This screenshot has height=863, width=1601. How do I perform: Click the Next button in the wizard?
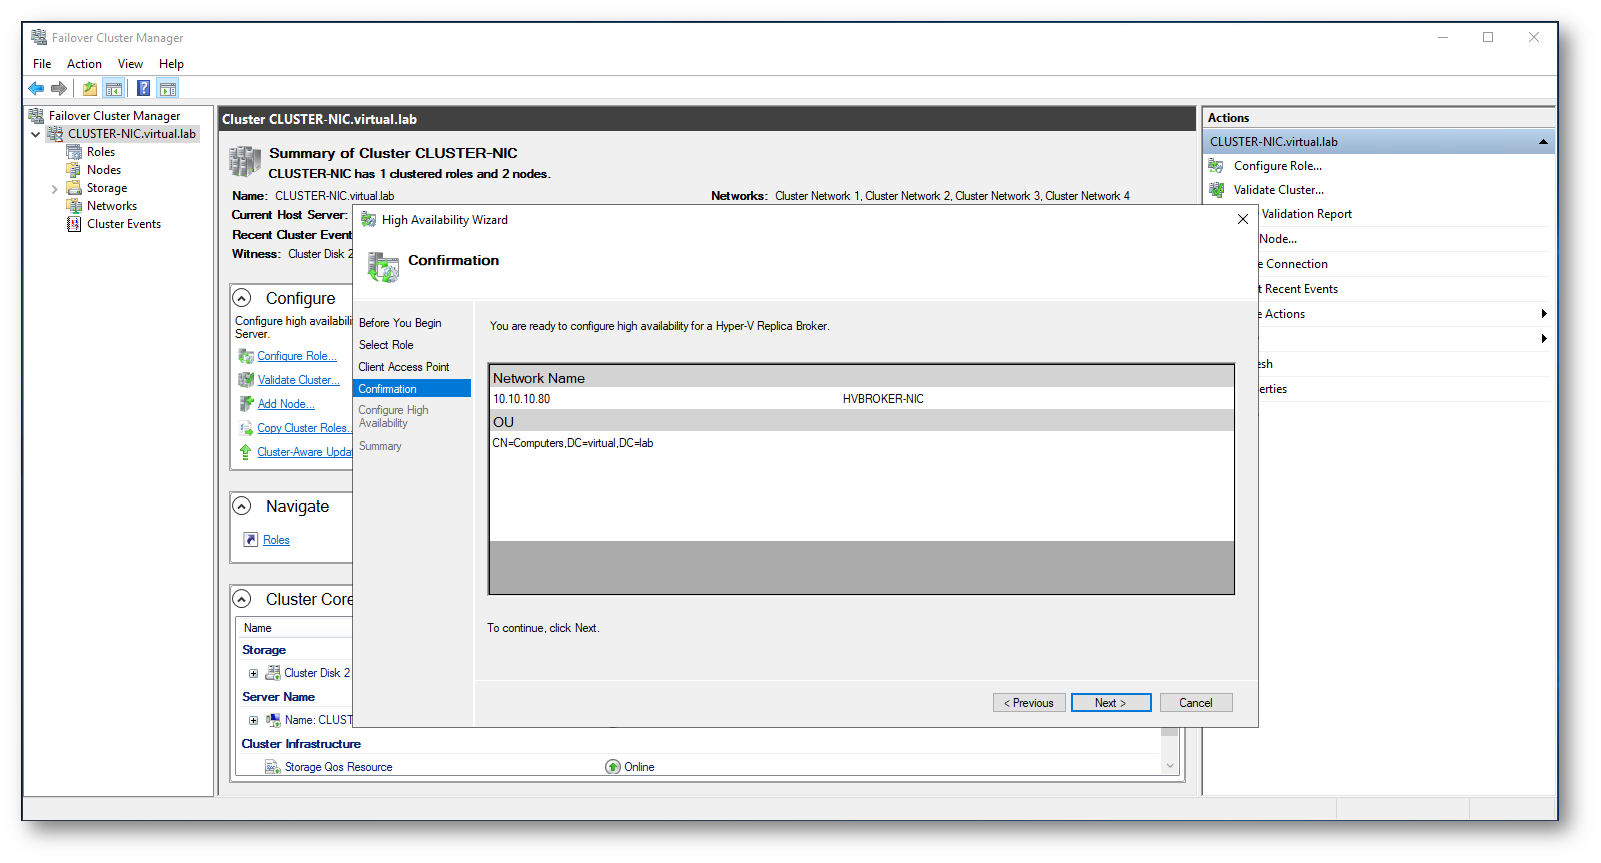coord(1111,703)
